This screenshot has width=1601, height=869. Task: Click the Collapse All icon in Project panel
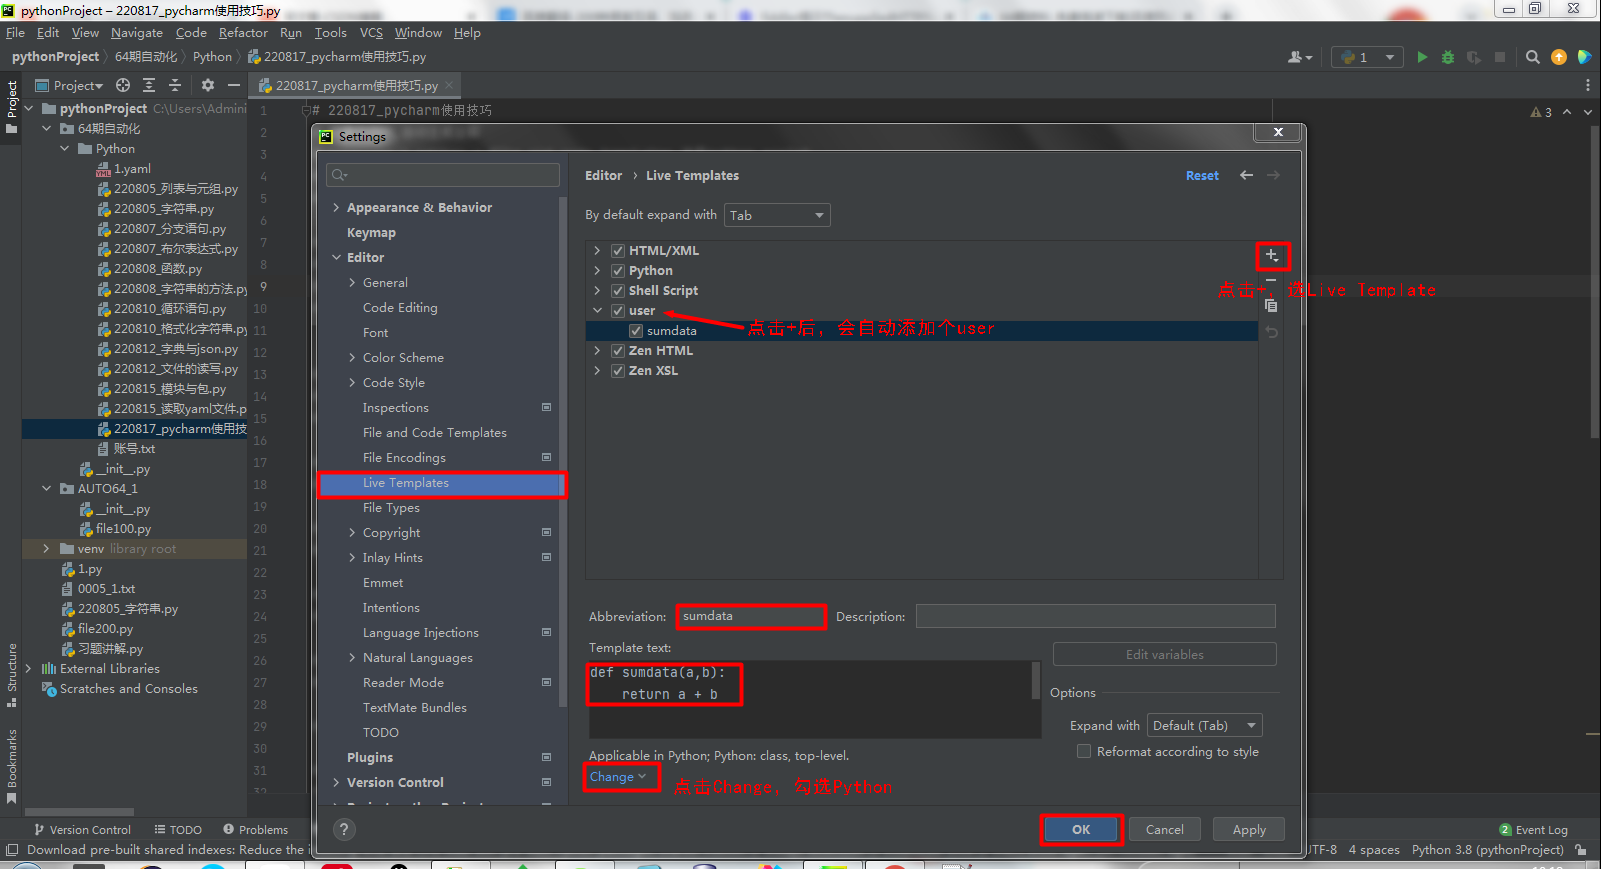point(175,85)
